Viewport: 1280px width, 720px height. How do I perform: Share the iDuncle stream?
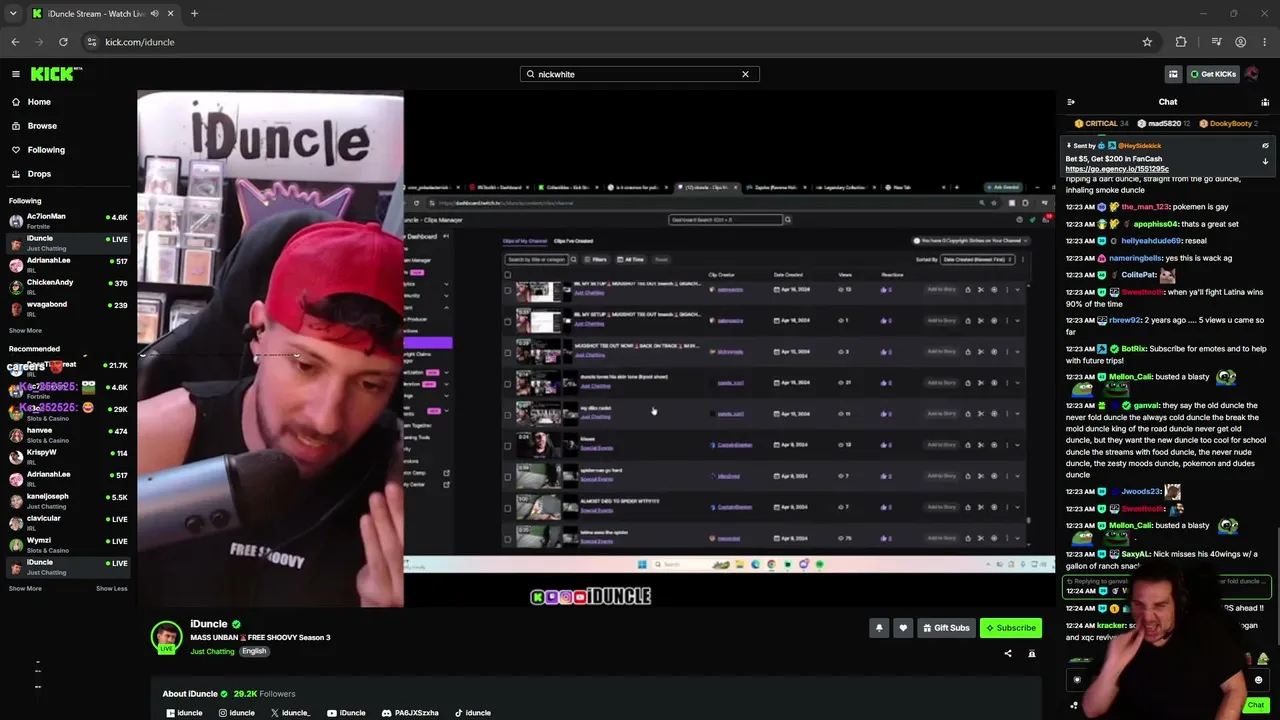click(x=1008, y=654)
